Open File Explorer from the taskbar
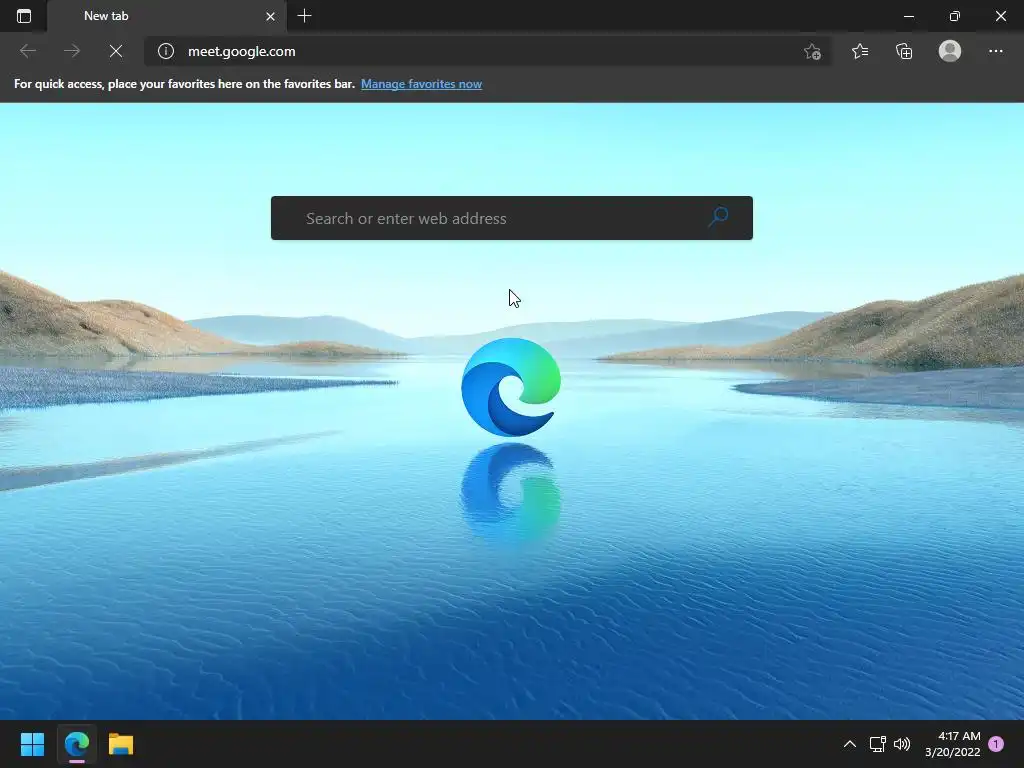This screenshot has height=768, width=1024. [x=121, y=744]
